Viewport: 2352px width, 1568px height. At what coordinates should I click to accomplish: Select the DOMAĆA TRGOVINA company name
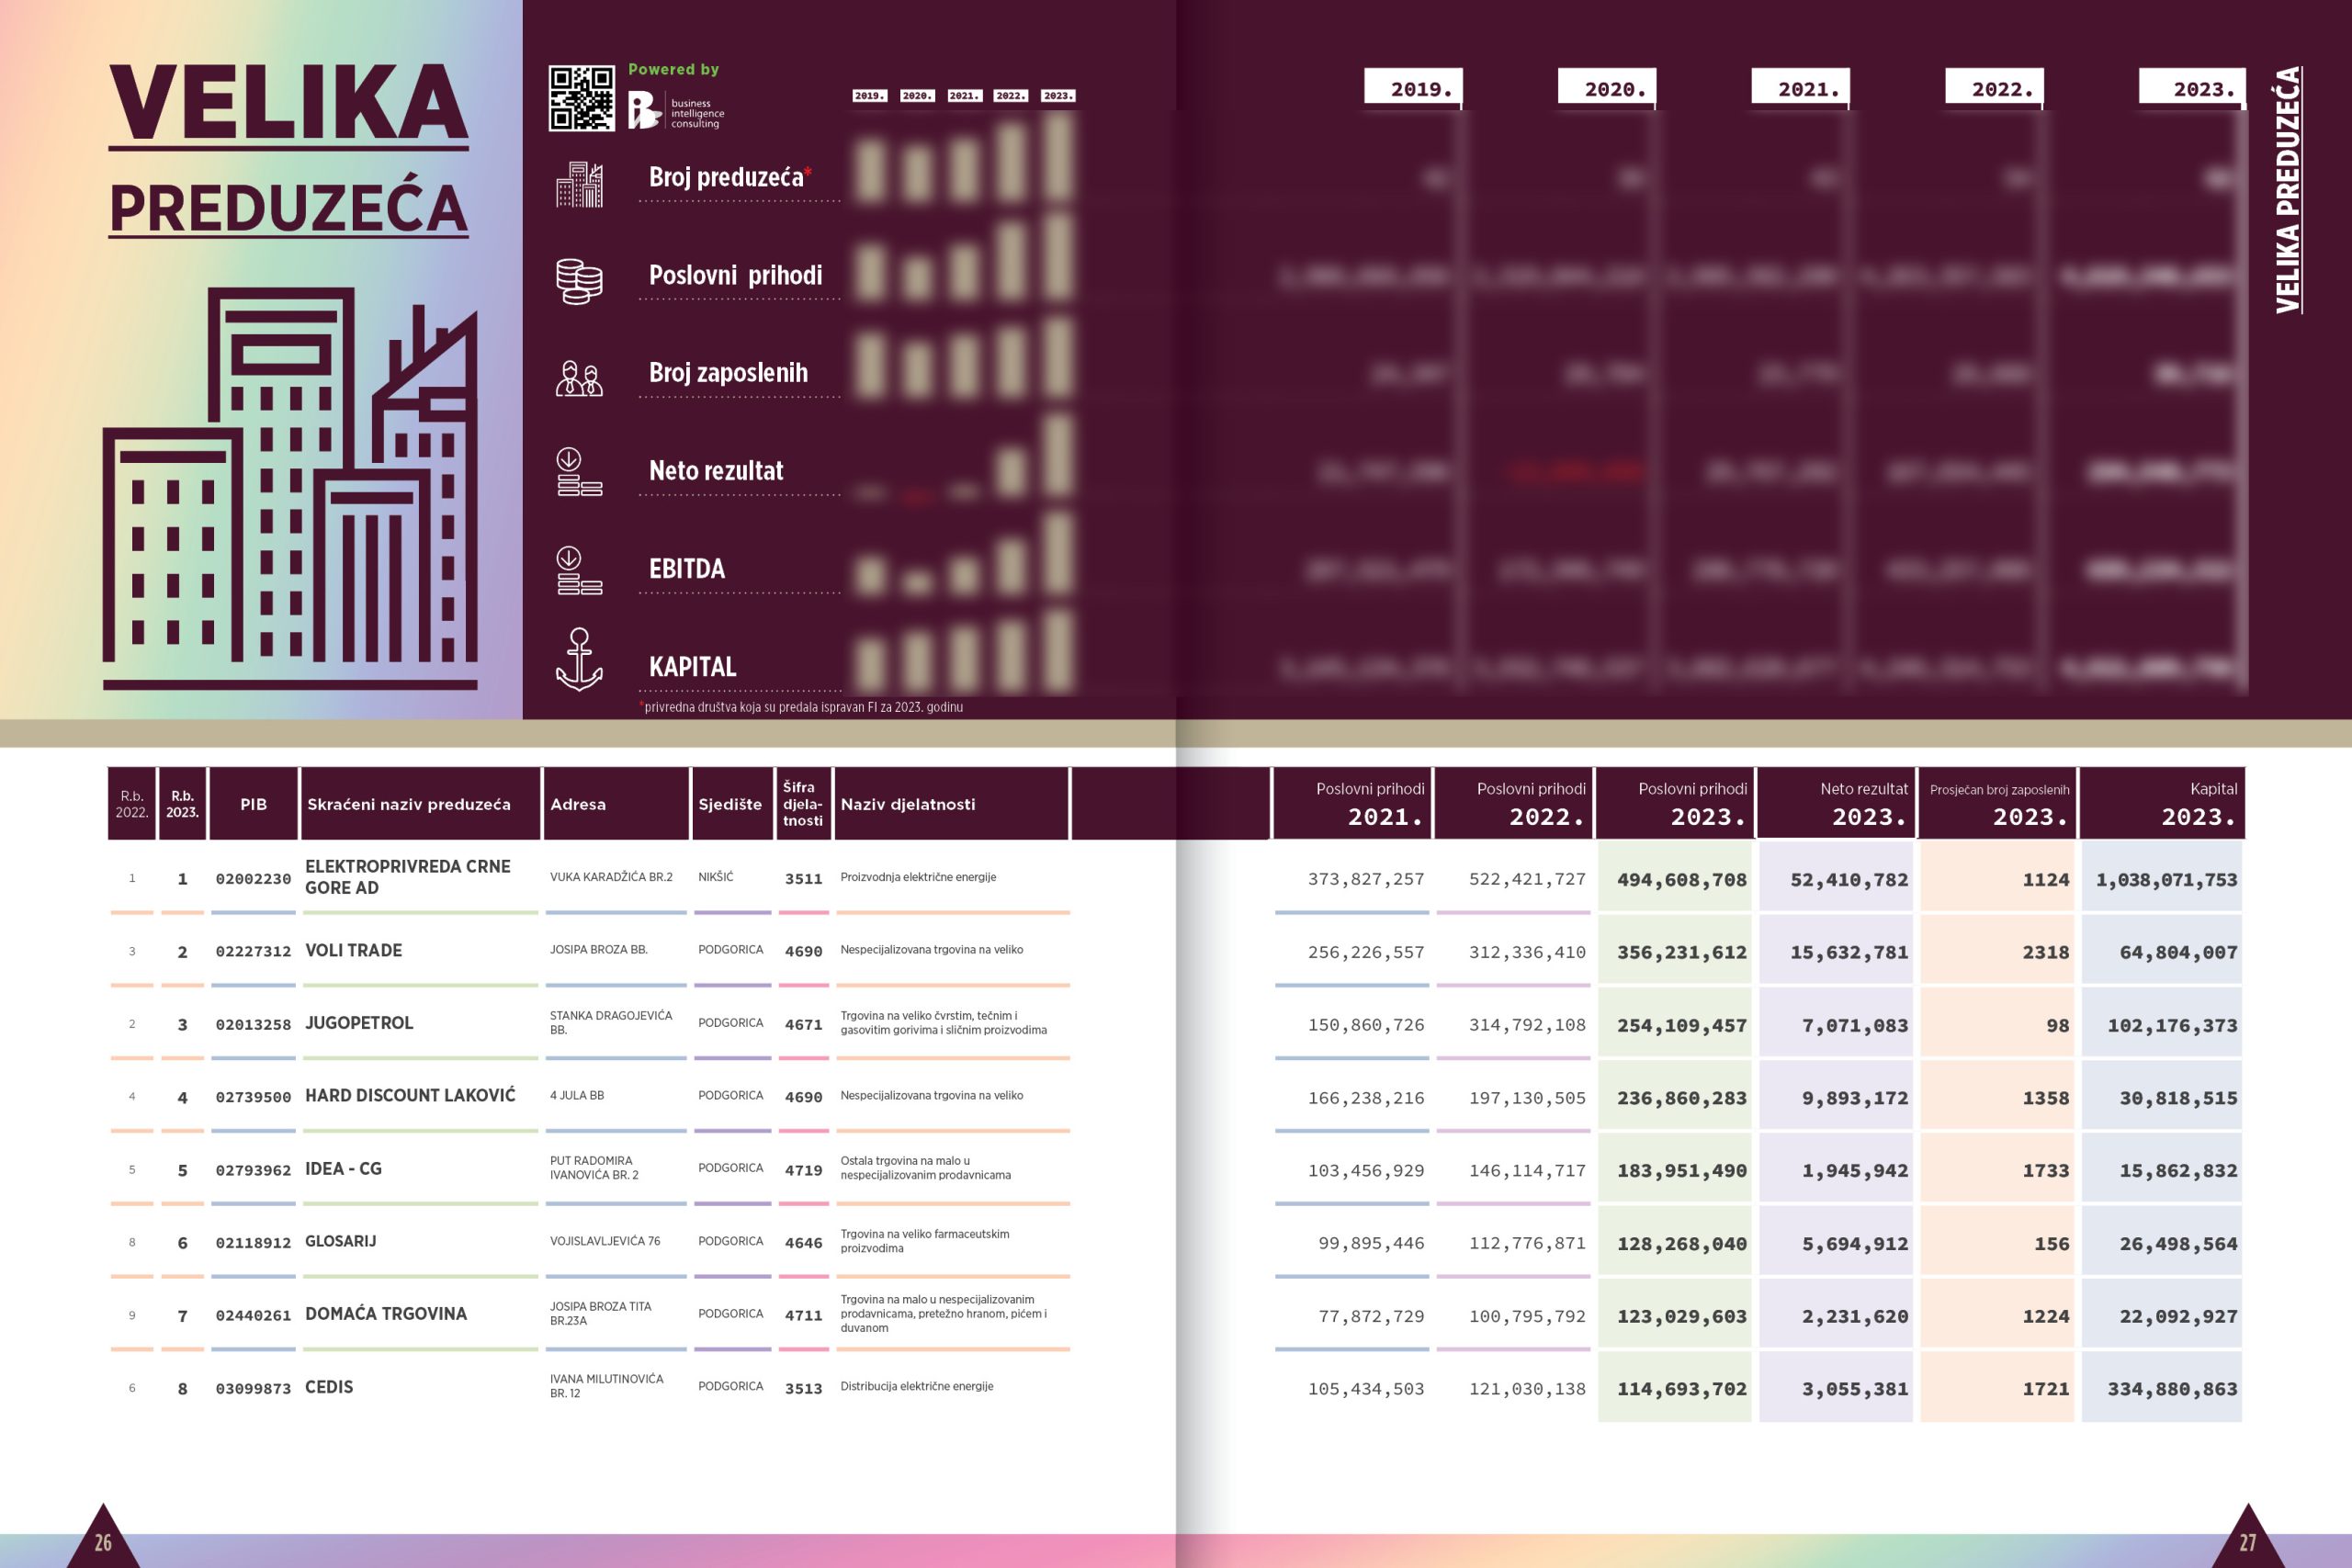[385, 1314]
